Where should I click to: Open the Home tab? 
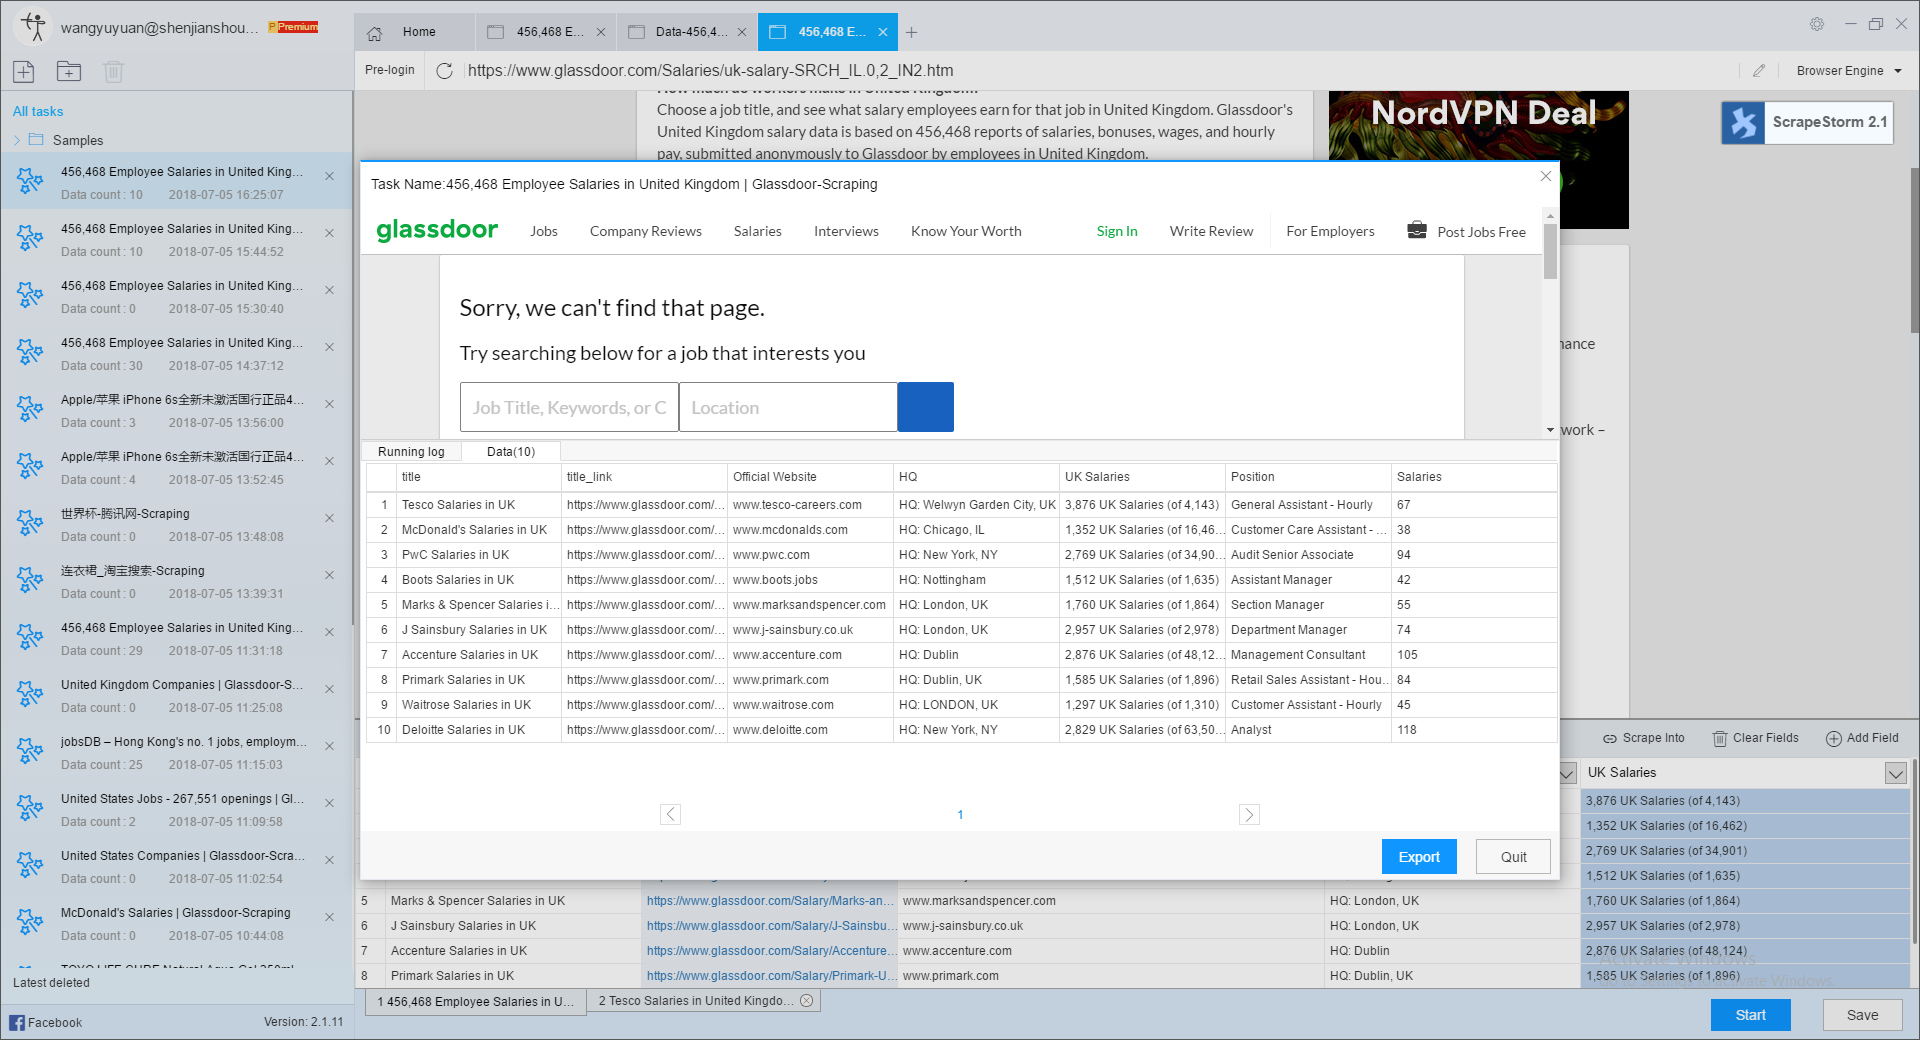(x=413, y=32)
